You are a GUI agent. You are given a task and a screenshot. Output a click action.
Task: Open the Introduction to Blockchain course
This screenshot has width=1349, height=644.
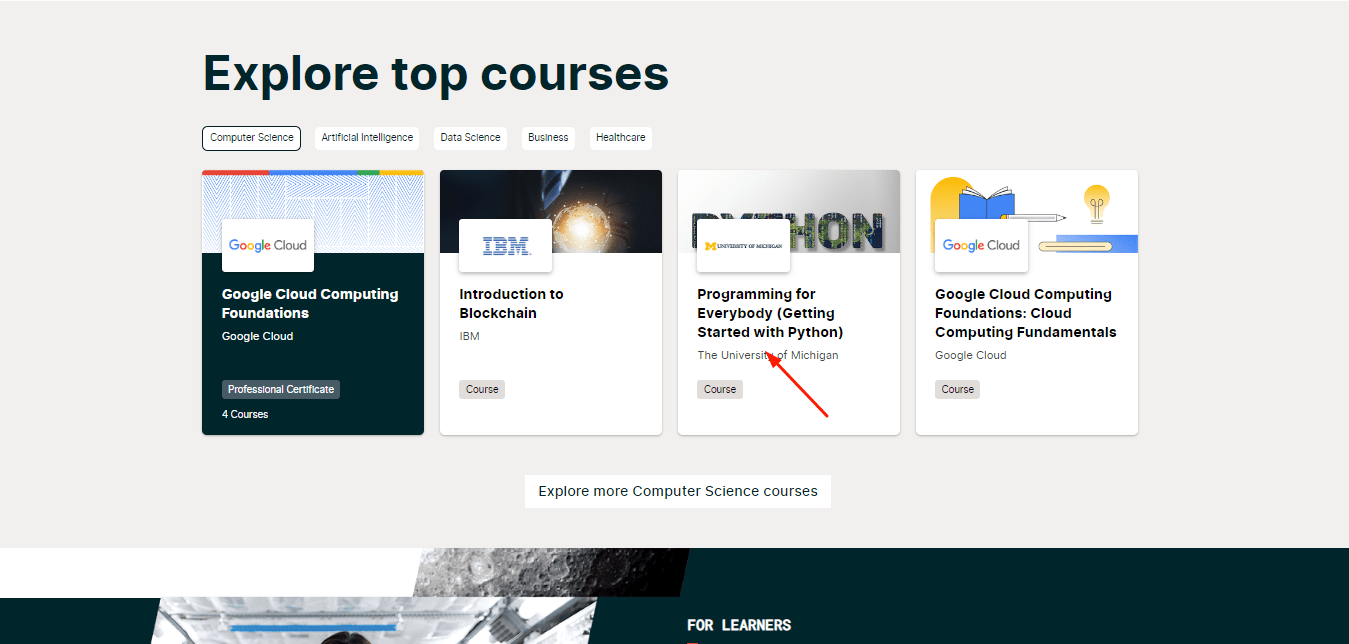pos(511,303)
